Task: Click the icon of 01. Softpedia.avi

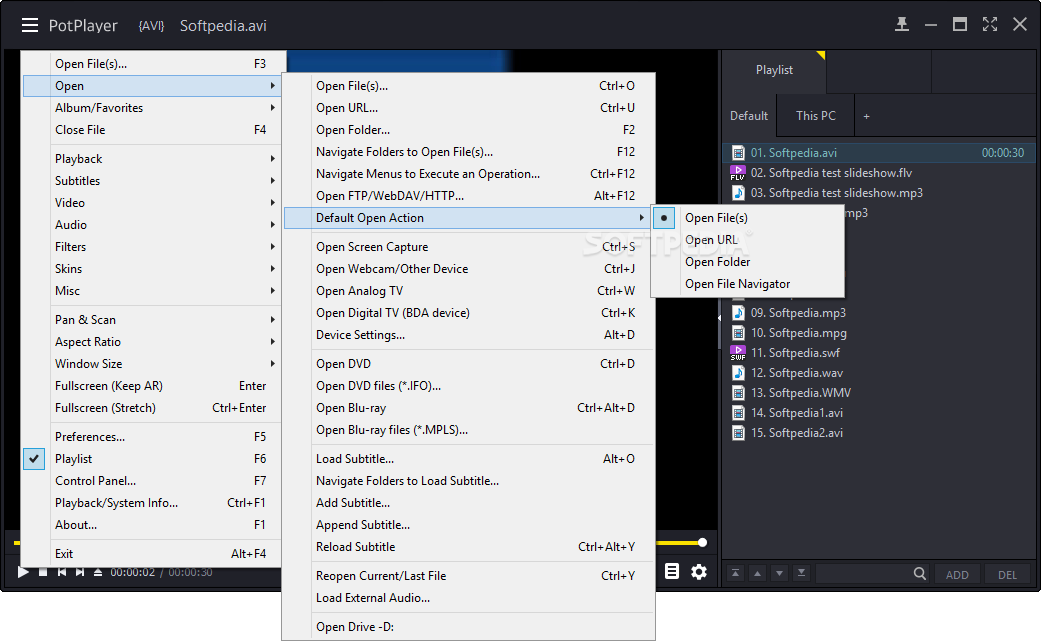Action: coord(738,153)
